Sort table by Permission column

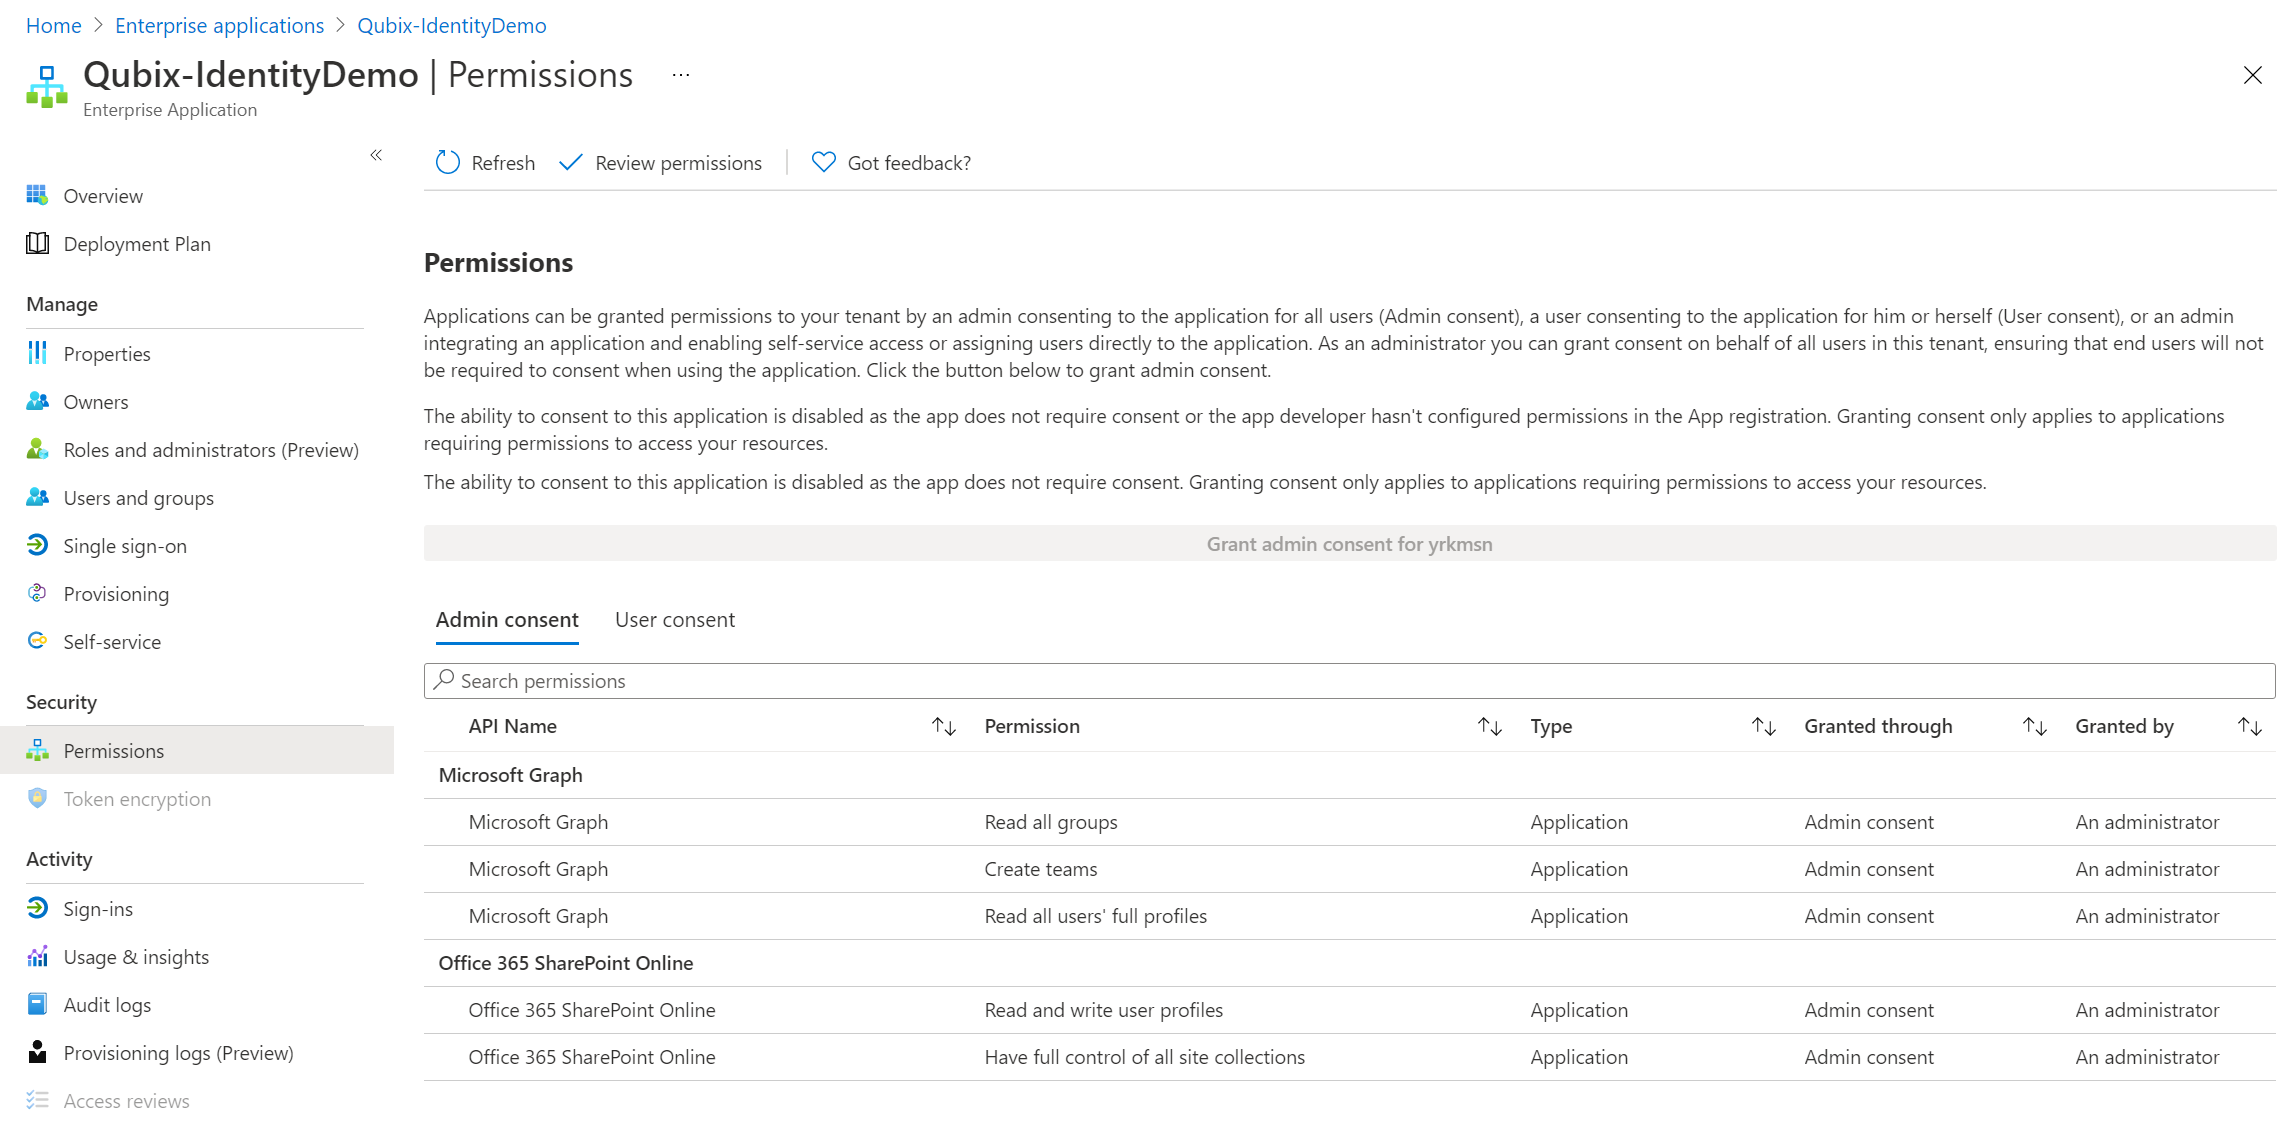pyautogui.click(x=1489, y=727)
